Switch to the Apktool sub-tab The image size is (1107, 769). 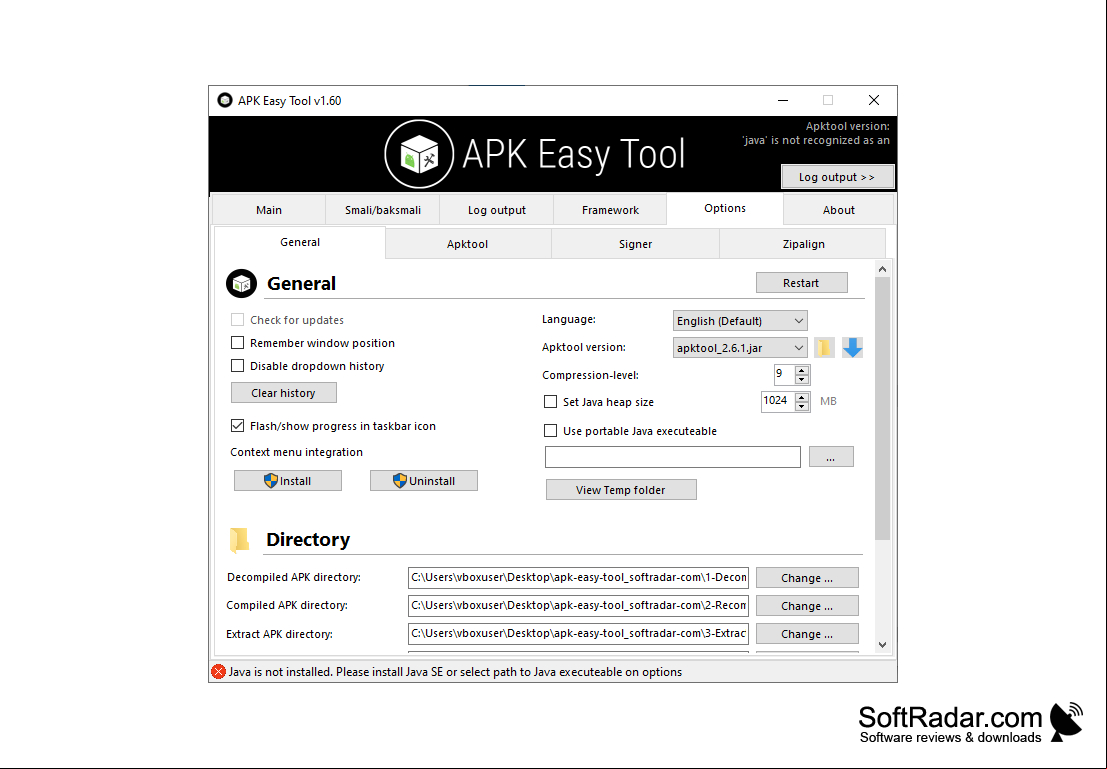(x=467, y=244)
